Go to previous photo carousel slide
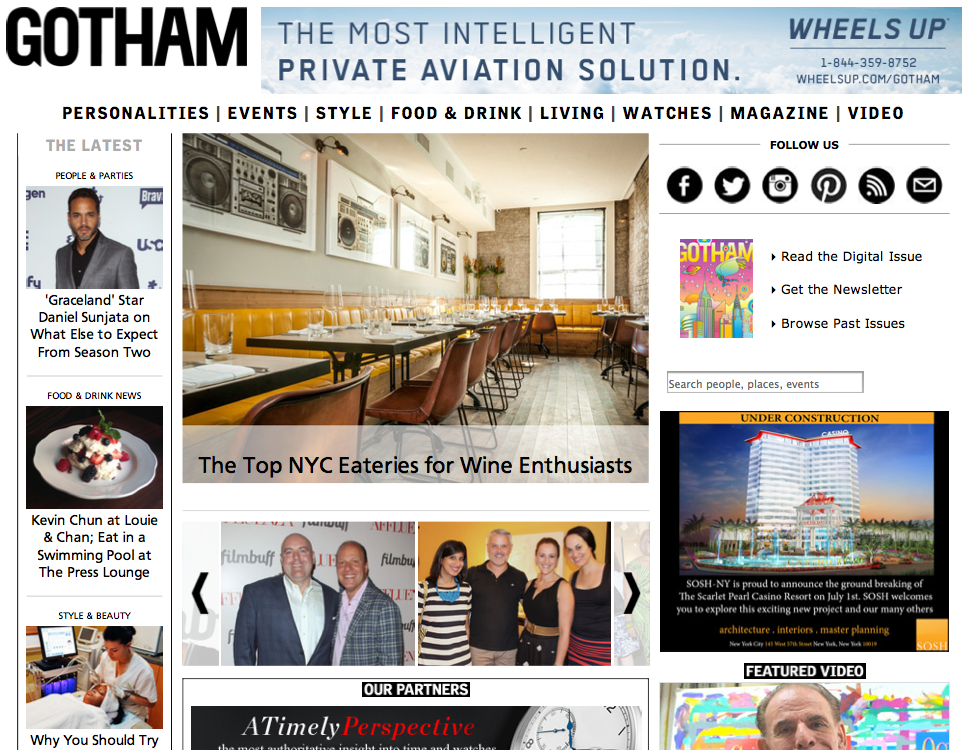This screenshot has height=750, width=972. tap(200, 593)
